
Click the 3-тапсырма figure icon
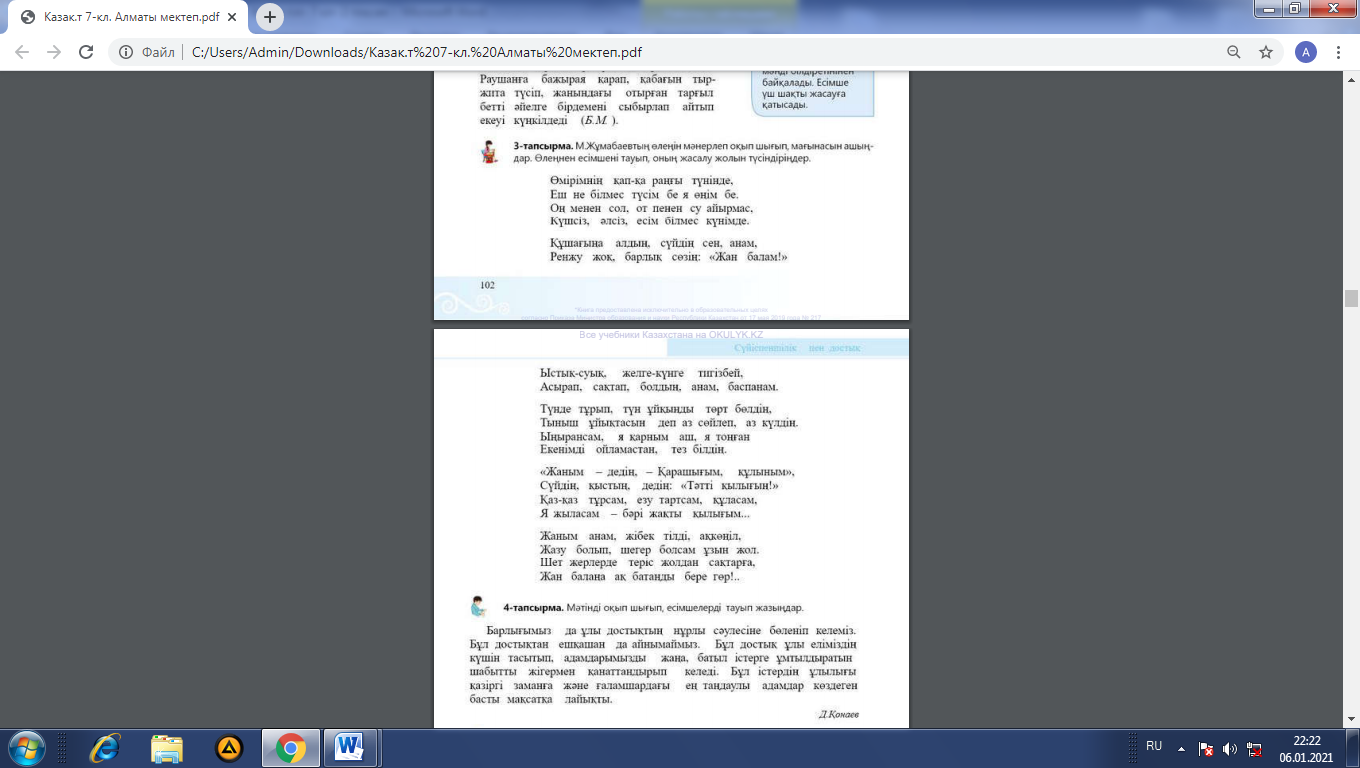[x=489, y=151]
